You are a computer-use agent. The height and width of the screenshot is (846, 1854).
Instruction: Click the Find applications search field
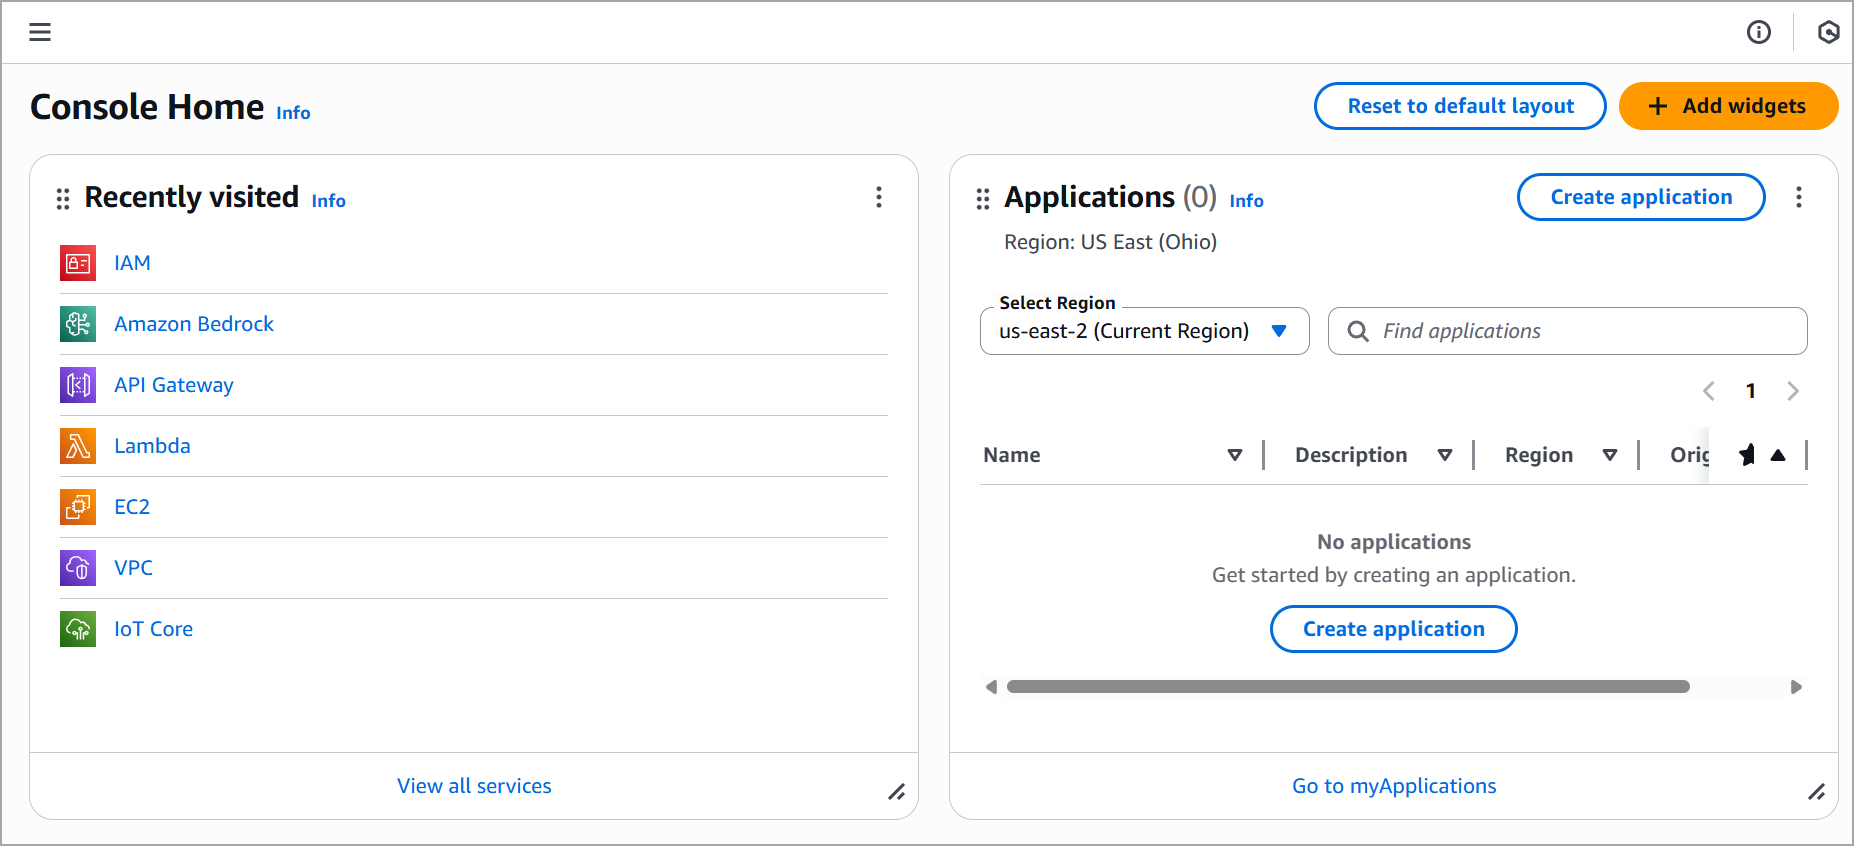[x=1566, y=331]
